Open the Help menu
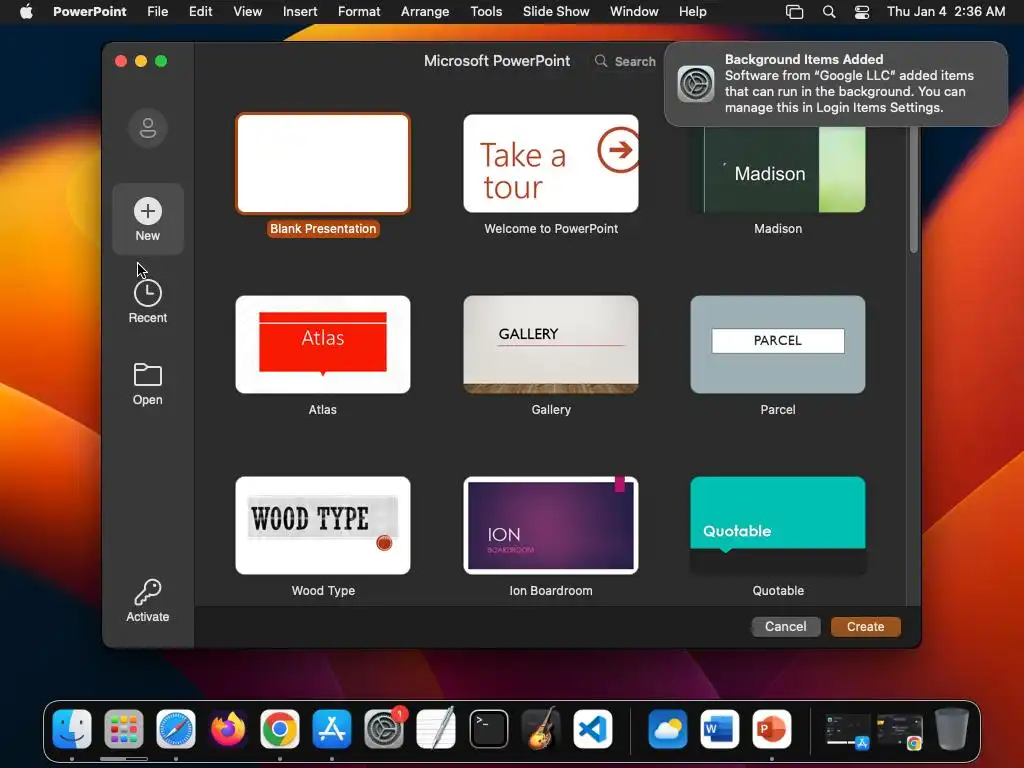Image resolution: width=1024 pixels, height=768 pixels. tap(692, 12)
